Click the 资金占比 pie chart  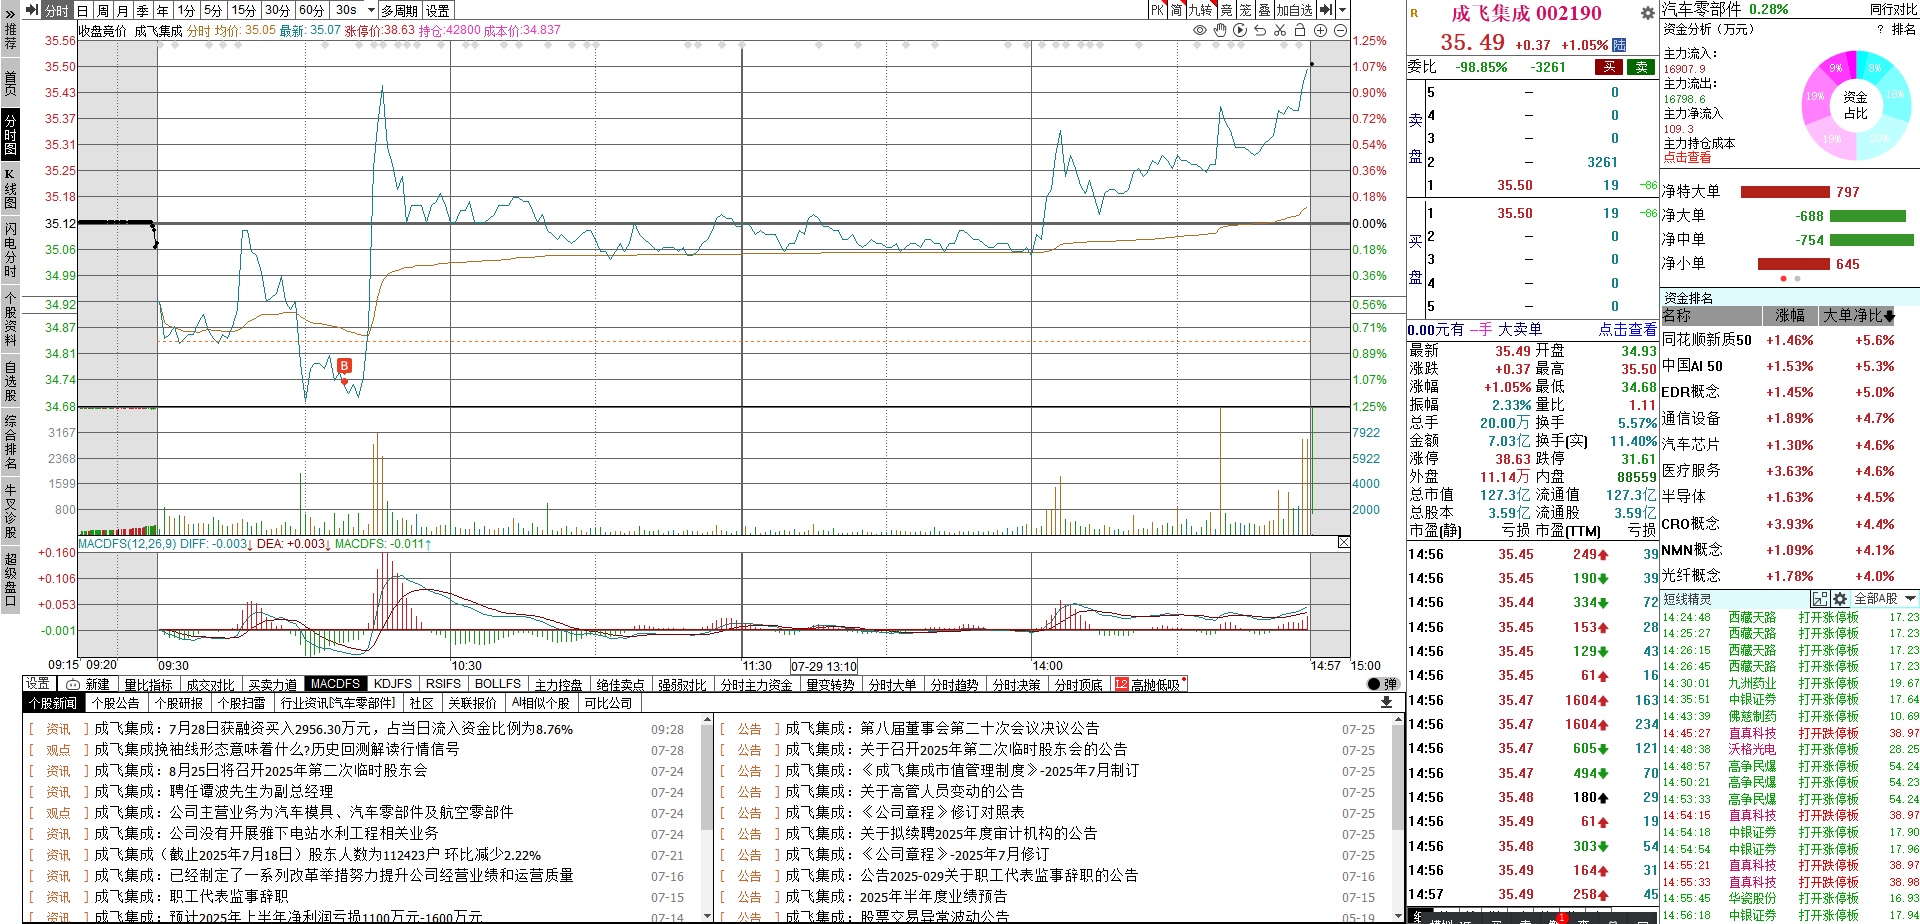1856,105
